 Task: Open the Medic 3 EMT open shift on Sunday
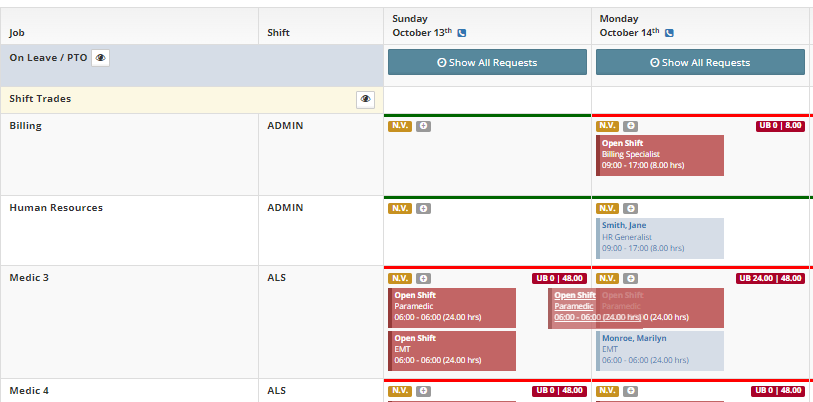pos(451,350)
